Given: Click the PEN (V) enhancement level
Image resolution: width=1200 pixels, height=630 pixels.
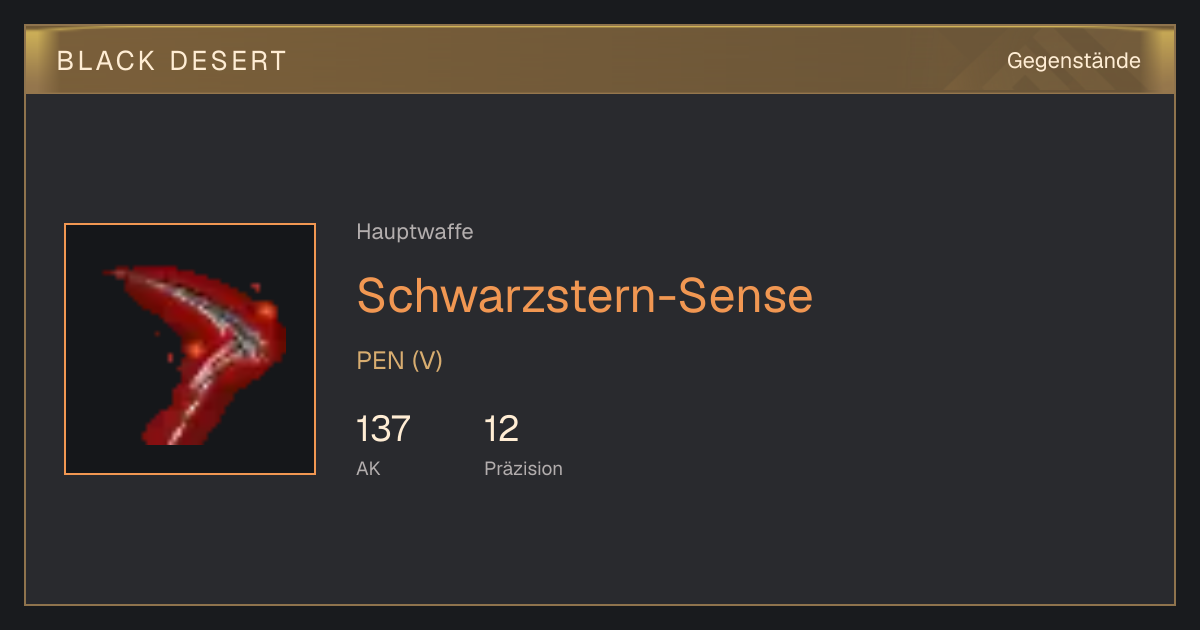Looking at the screenshot, I should tap(399, 361).
